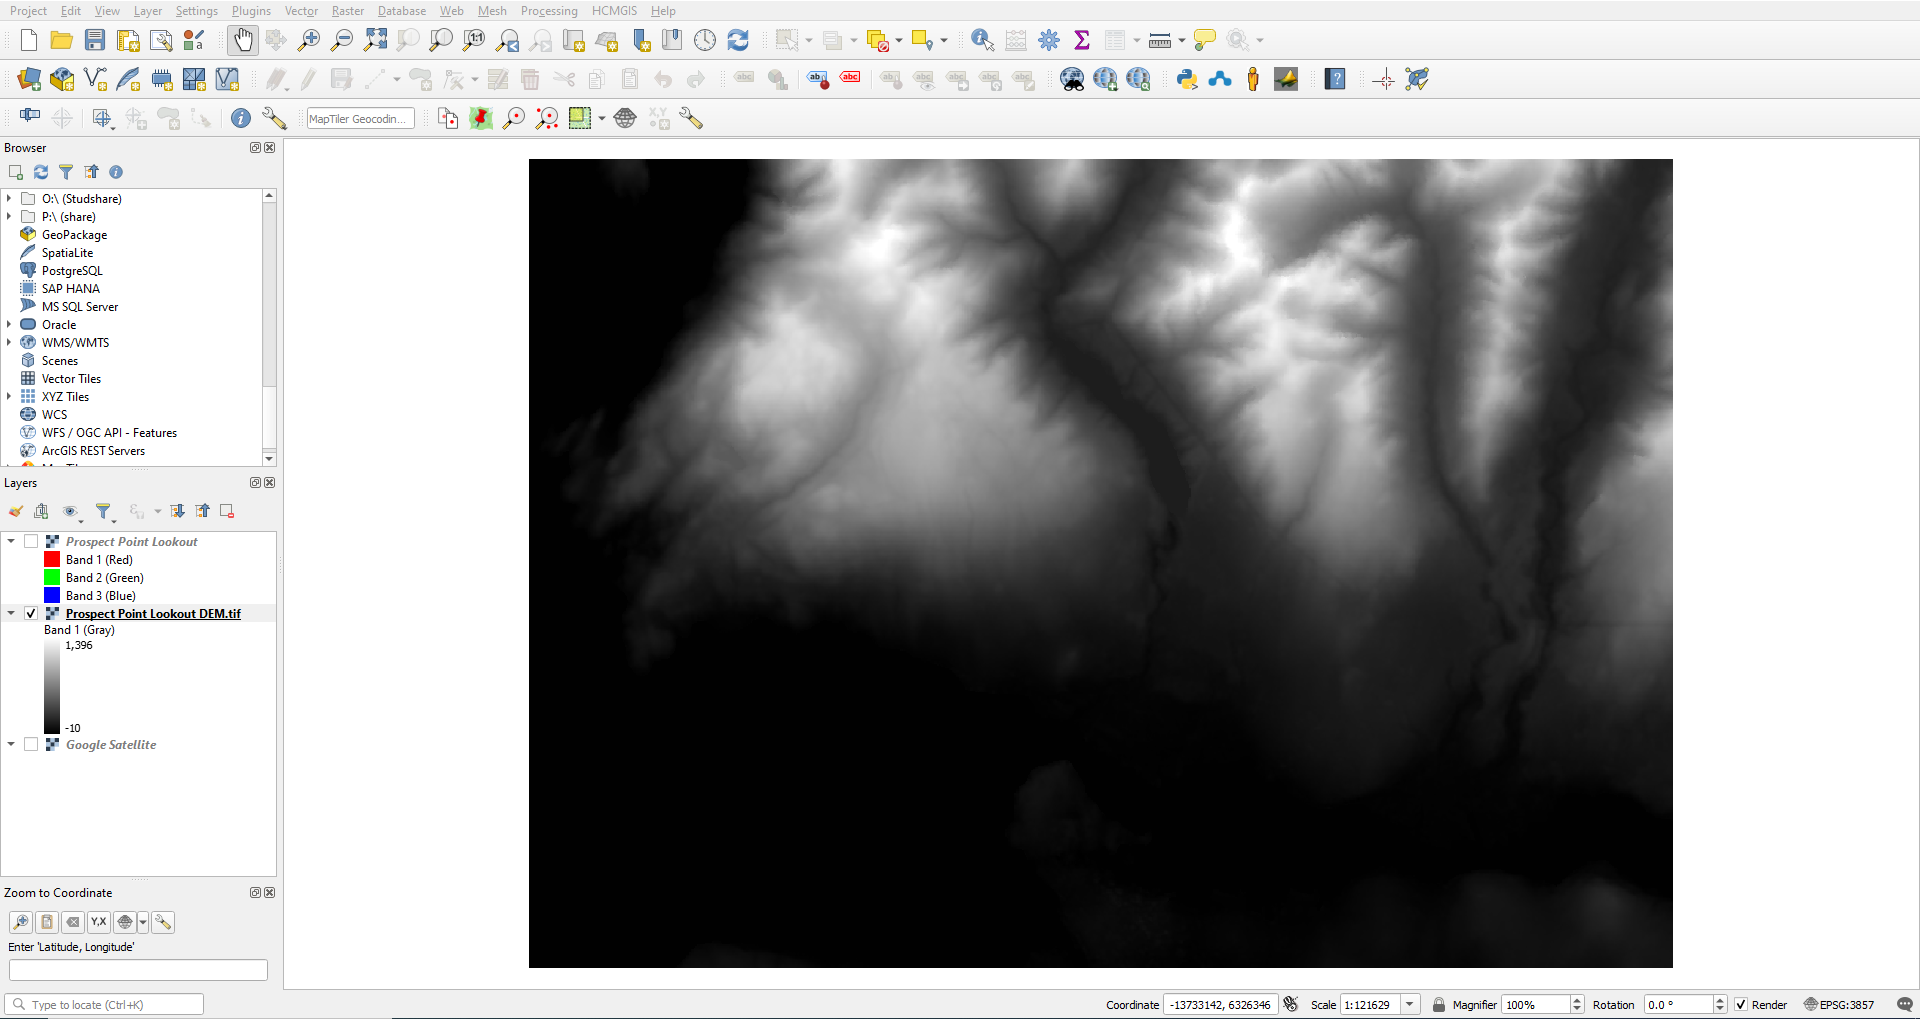Image resolution: width=1920 pixels, height=1019 pixels.
Task: Click the red Band 1 color swatch
Action: pos(52,560)
